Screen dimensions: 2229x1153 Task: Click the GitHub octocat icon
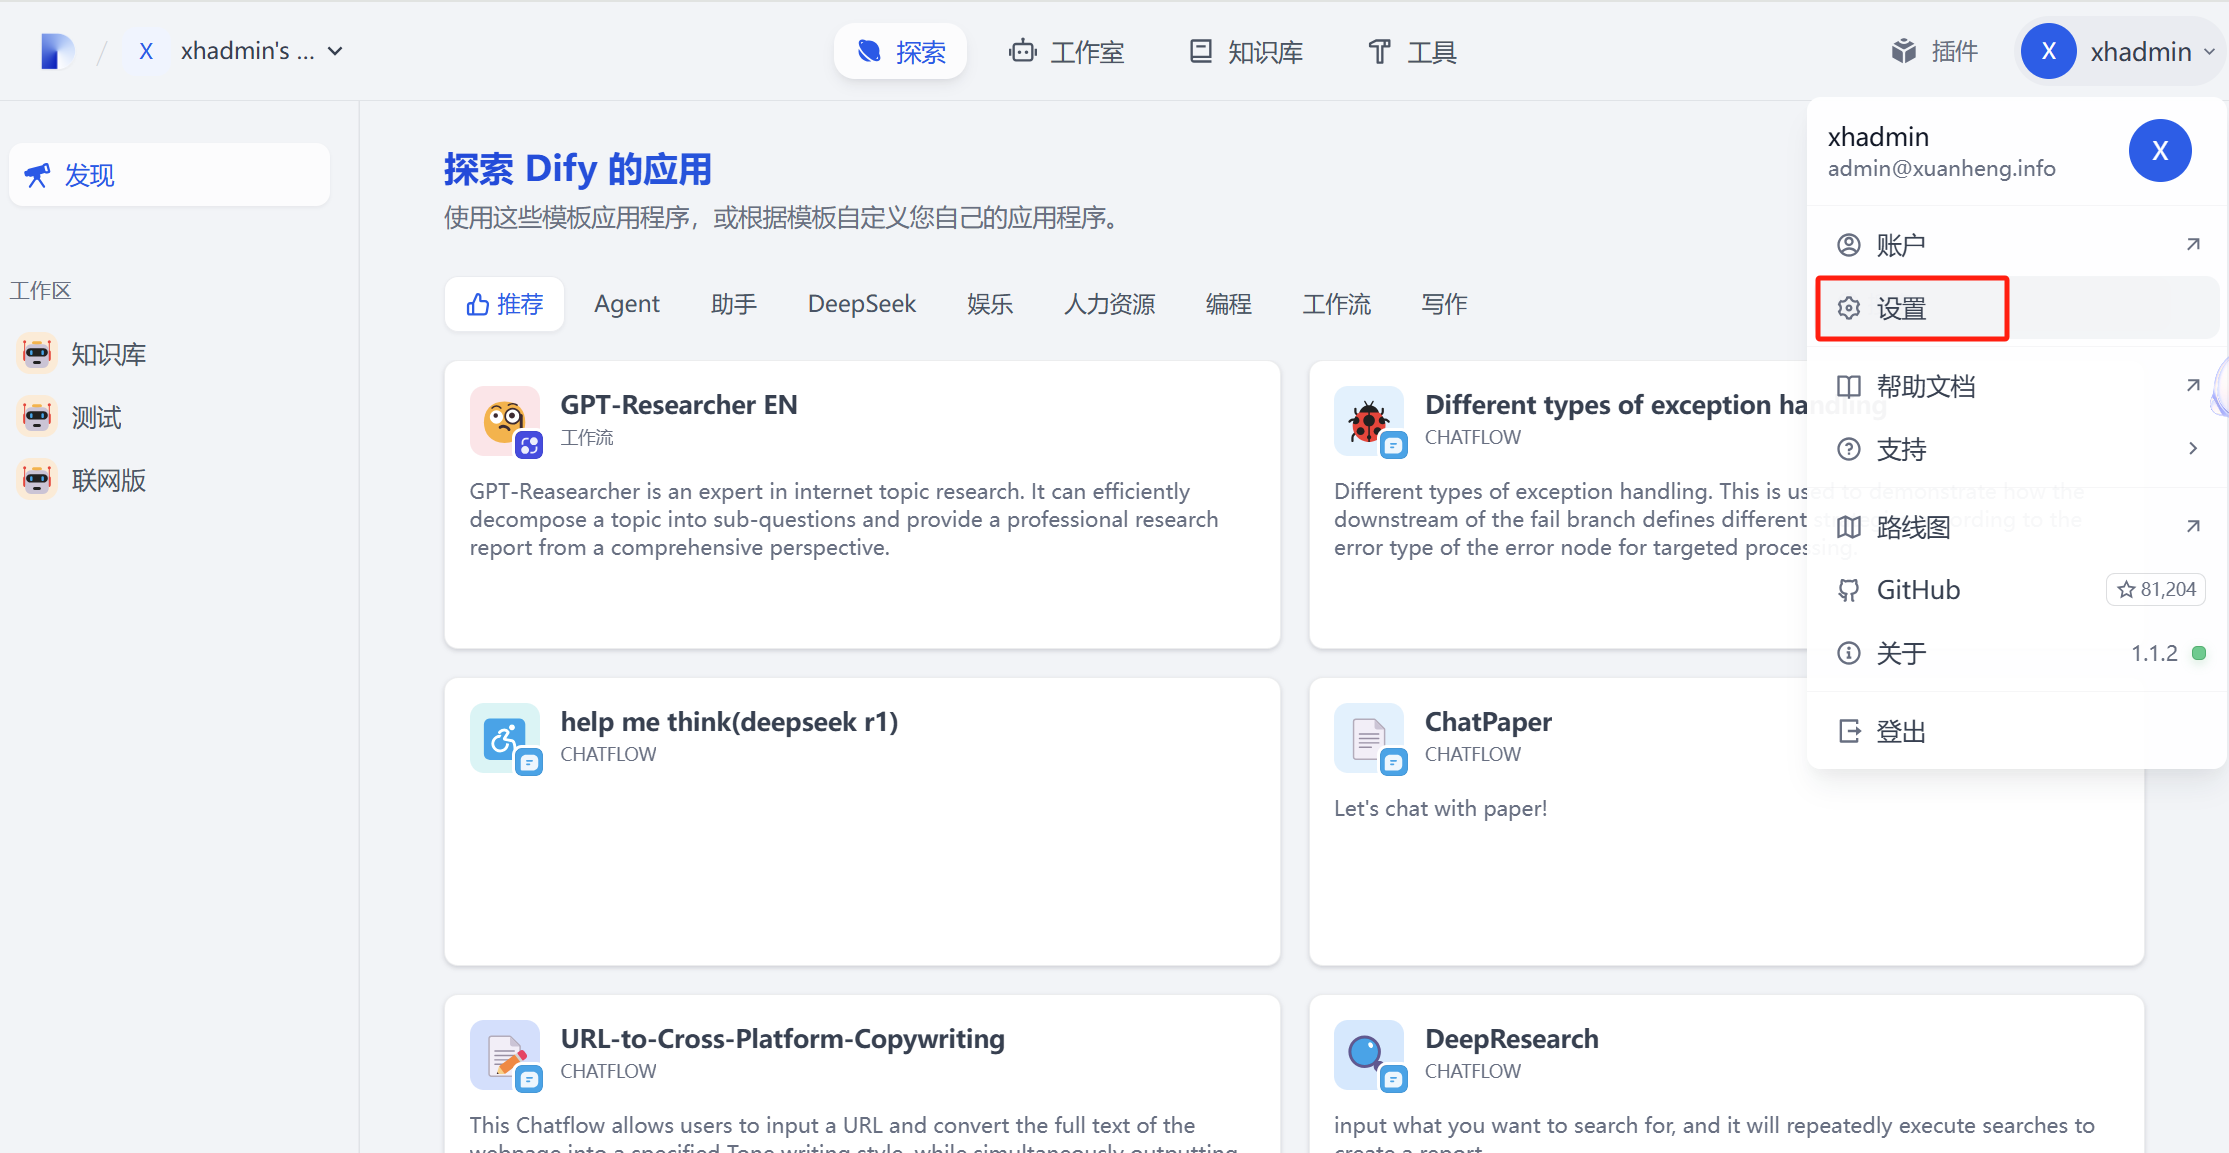click(x=1849, y=590)
